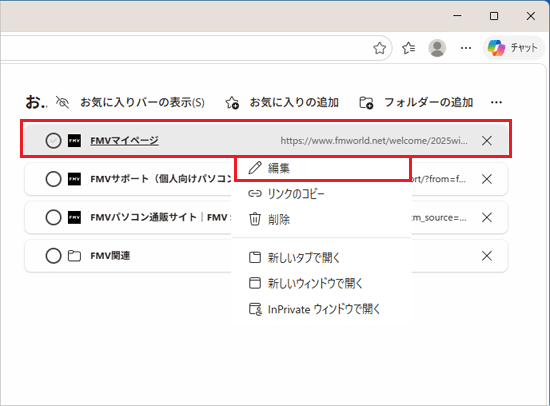Open the FMVマイページ link

pos(125,141)
